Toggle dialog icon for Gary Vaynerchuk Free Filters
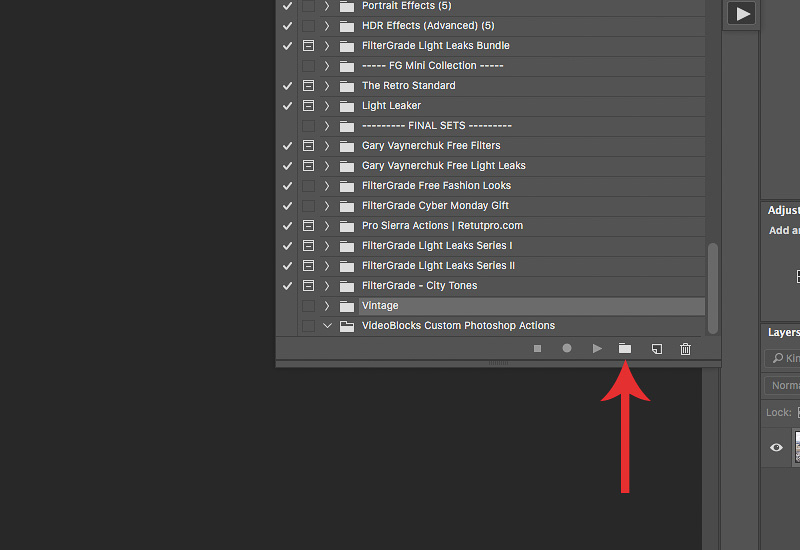800x550 pixels. tap(308, 146)
